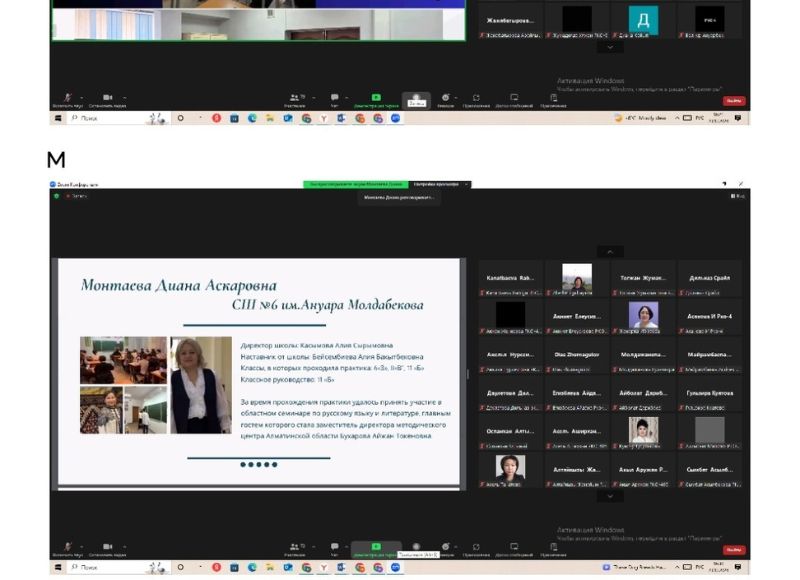The image size is (800, 580).
Task: Expand audio options arrow beside lower microphone
Action: (80, 546)
